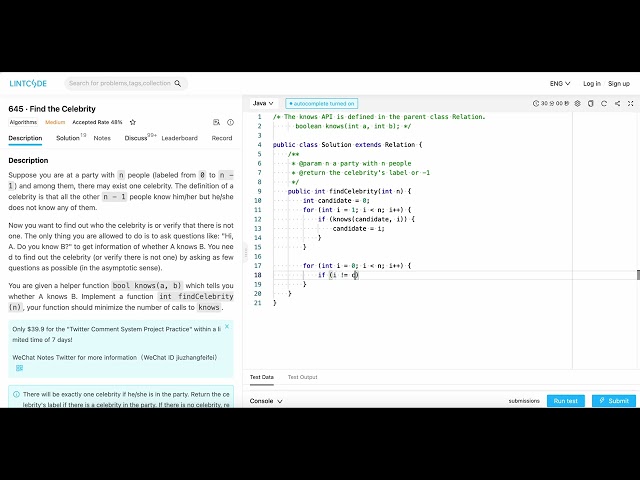Click the reset code icon

click(604, 104)
